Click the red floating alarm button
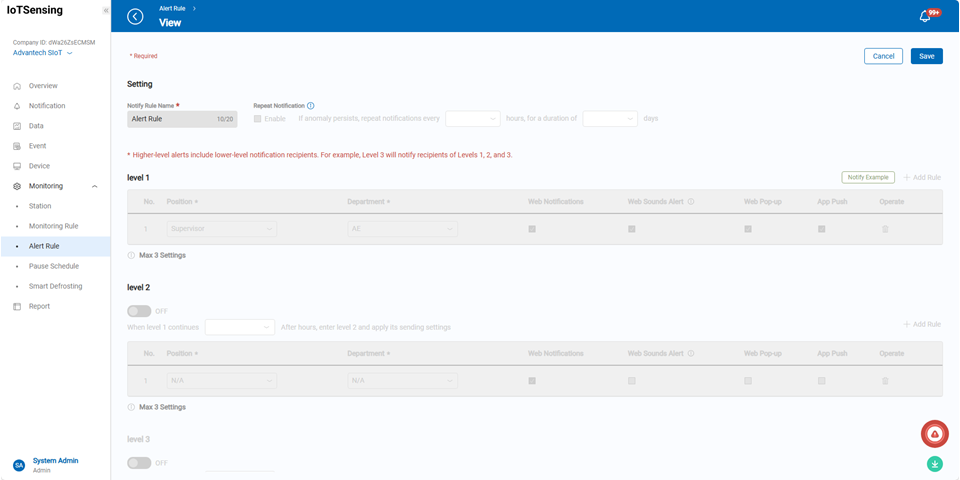 point(934,434)
